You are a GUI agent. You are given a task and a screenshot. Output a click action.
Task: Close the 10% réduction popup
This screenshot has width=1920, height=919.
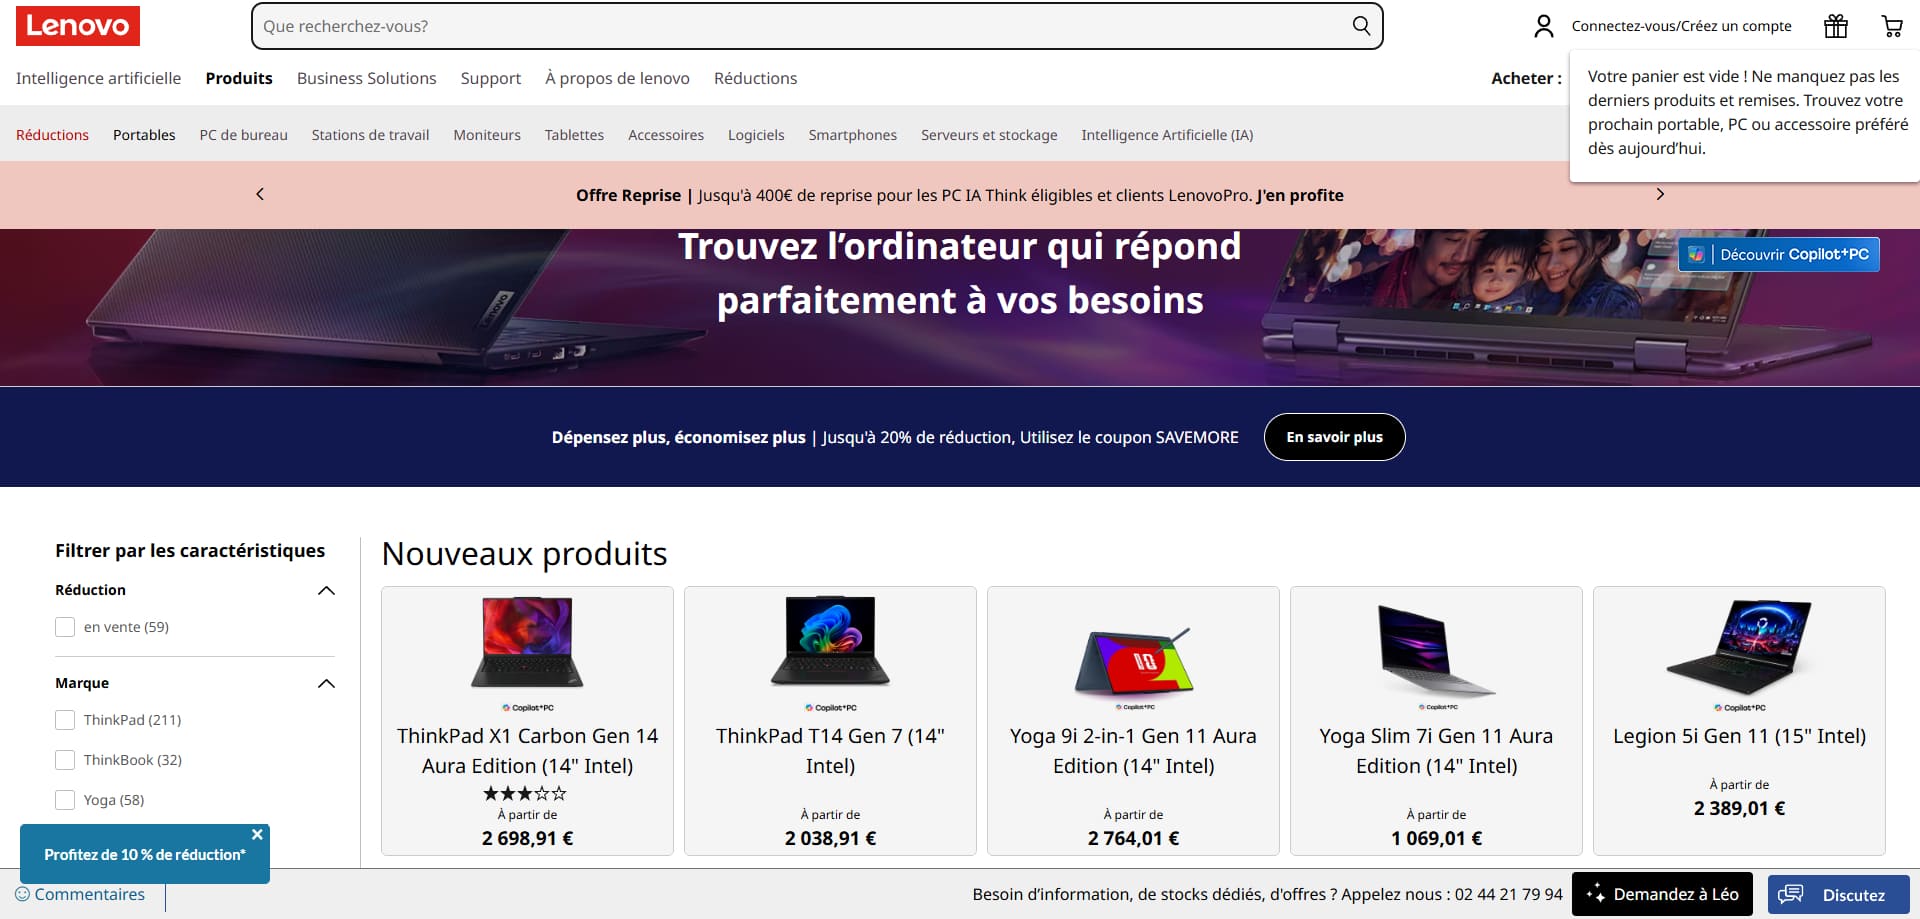257,834
